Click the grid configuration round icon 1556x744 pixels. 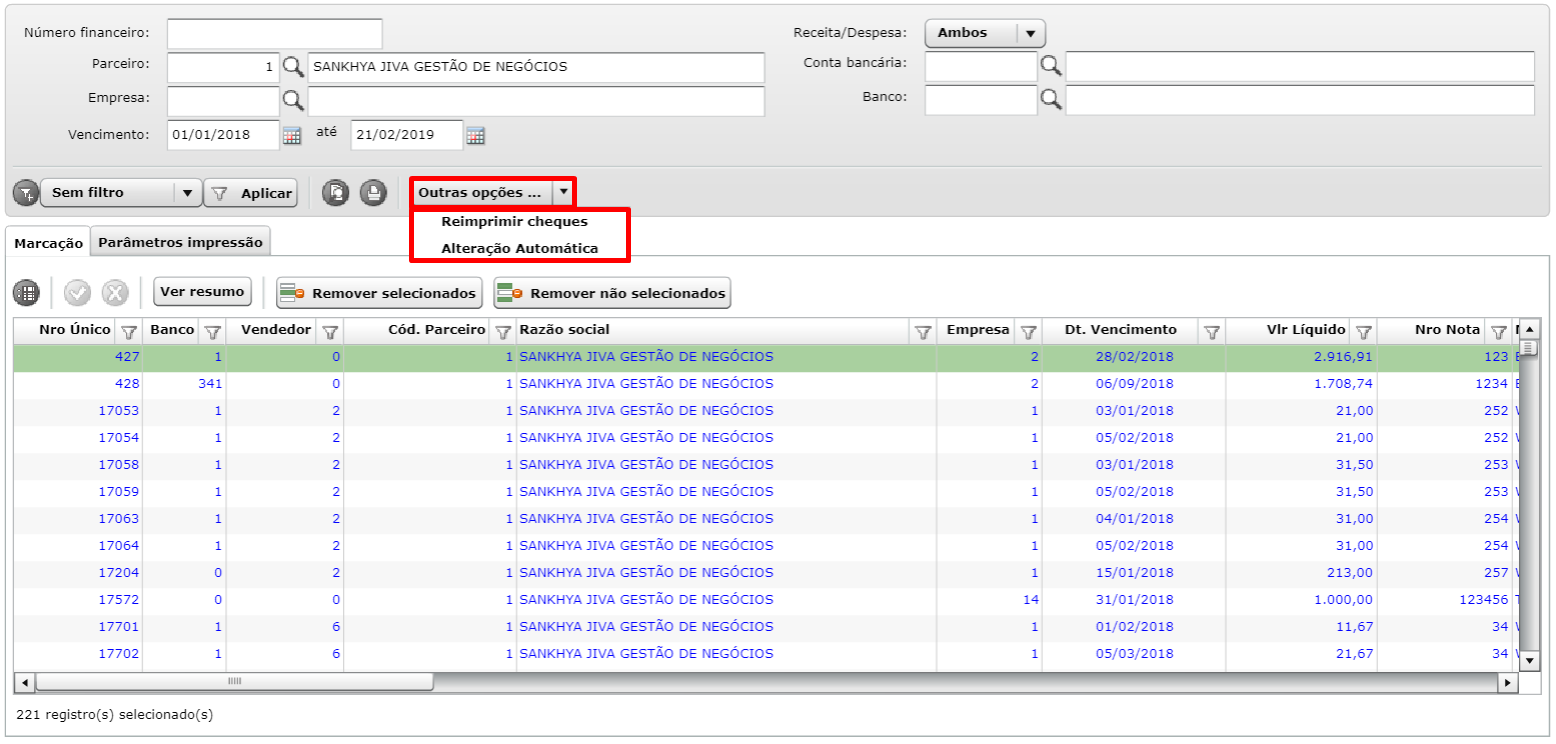(26, 293)
